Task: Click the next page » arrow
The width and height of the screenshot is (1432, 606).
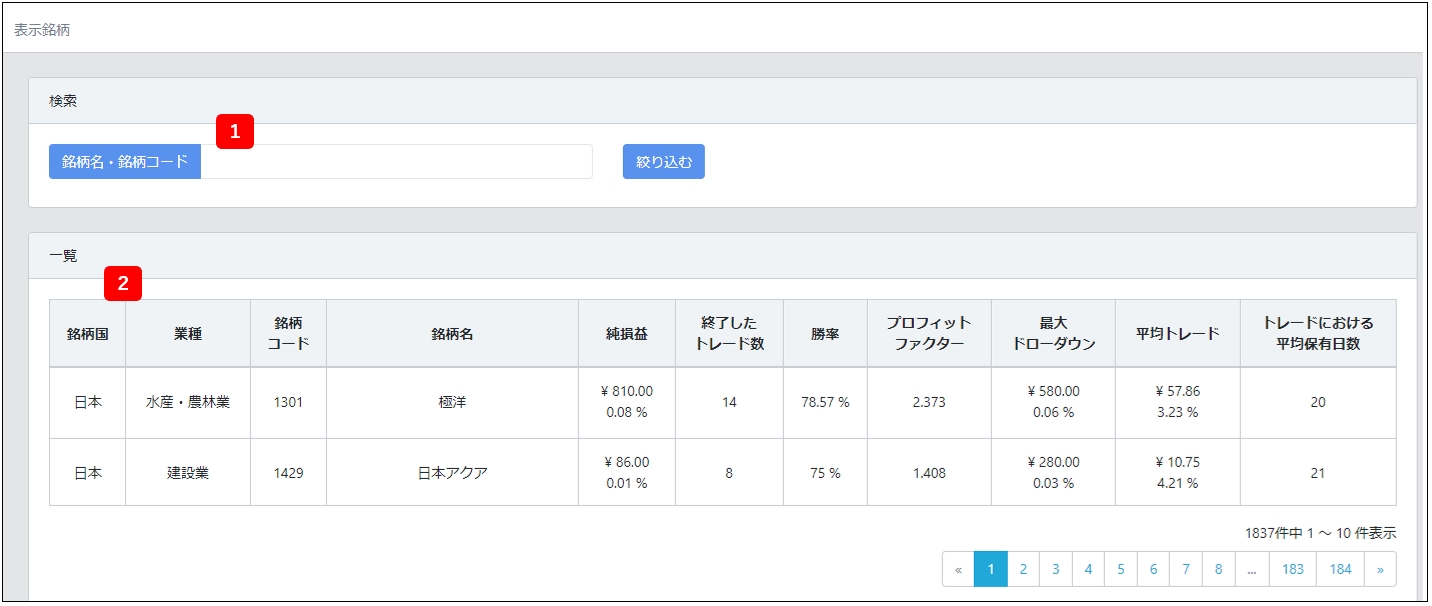Action: (1380, 569)
